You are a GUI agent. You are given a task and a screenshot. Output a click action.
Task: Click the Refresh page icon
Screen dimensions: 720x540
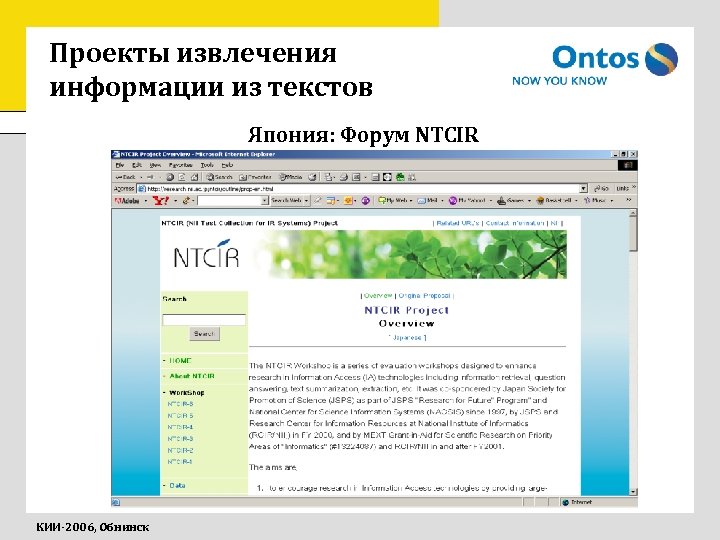point(182,177)
